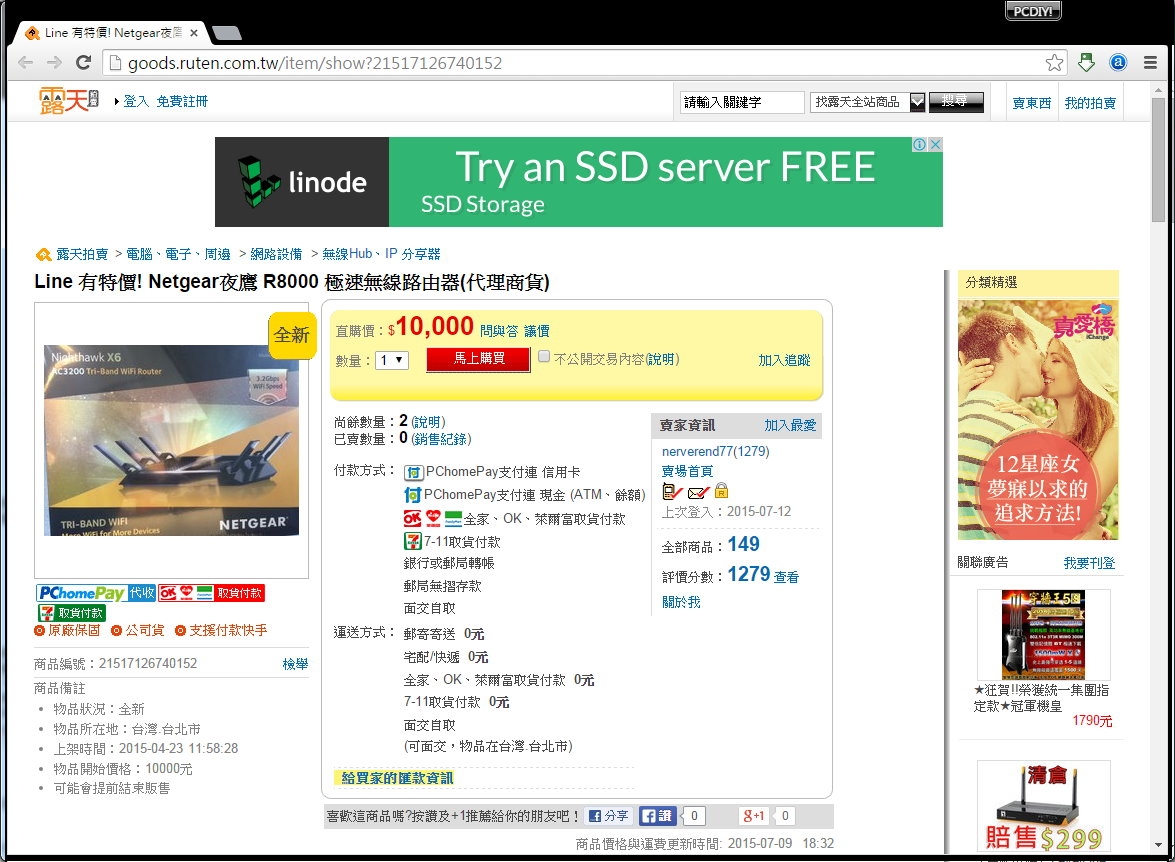
Task: Click the 清倉 賠售$299 ad thumbnail
Action: [1044, 807]
